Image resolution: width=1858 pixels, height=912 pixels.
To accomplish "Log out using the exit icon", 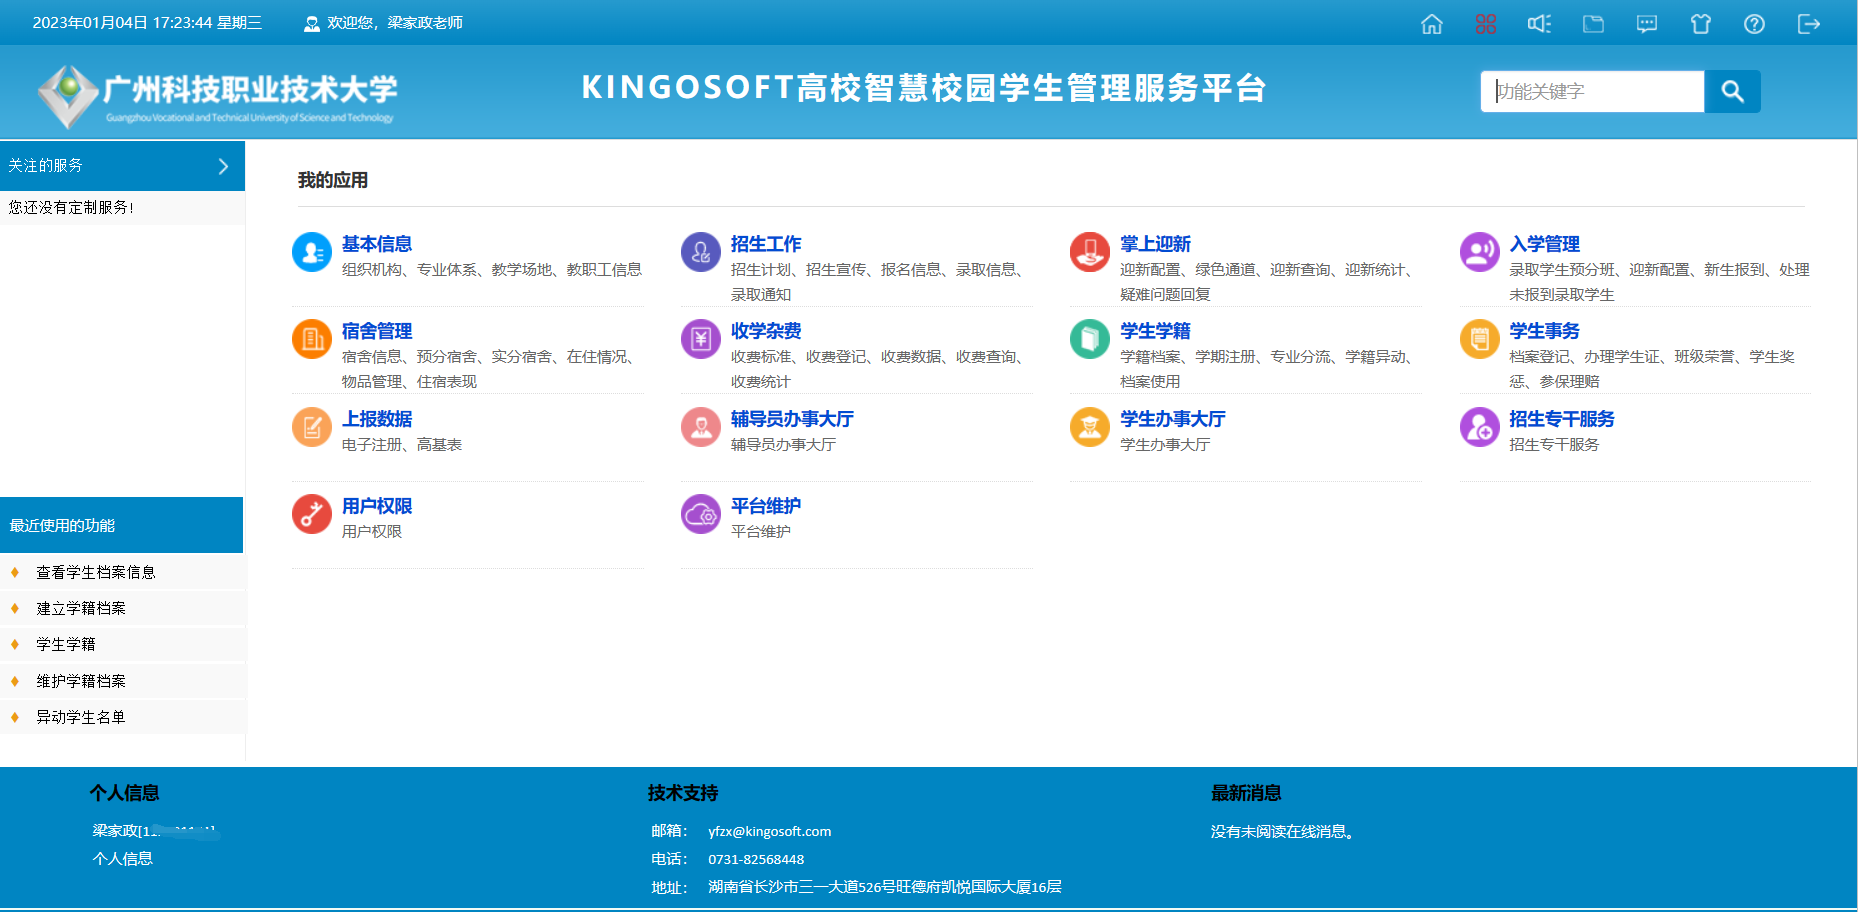I will click(x=1808, y=24).
